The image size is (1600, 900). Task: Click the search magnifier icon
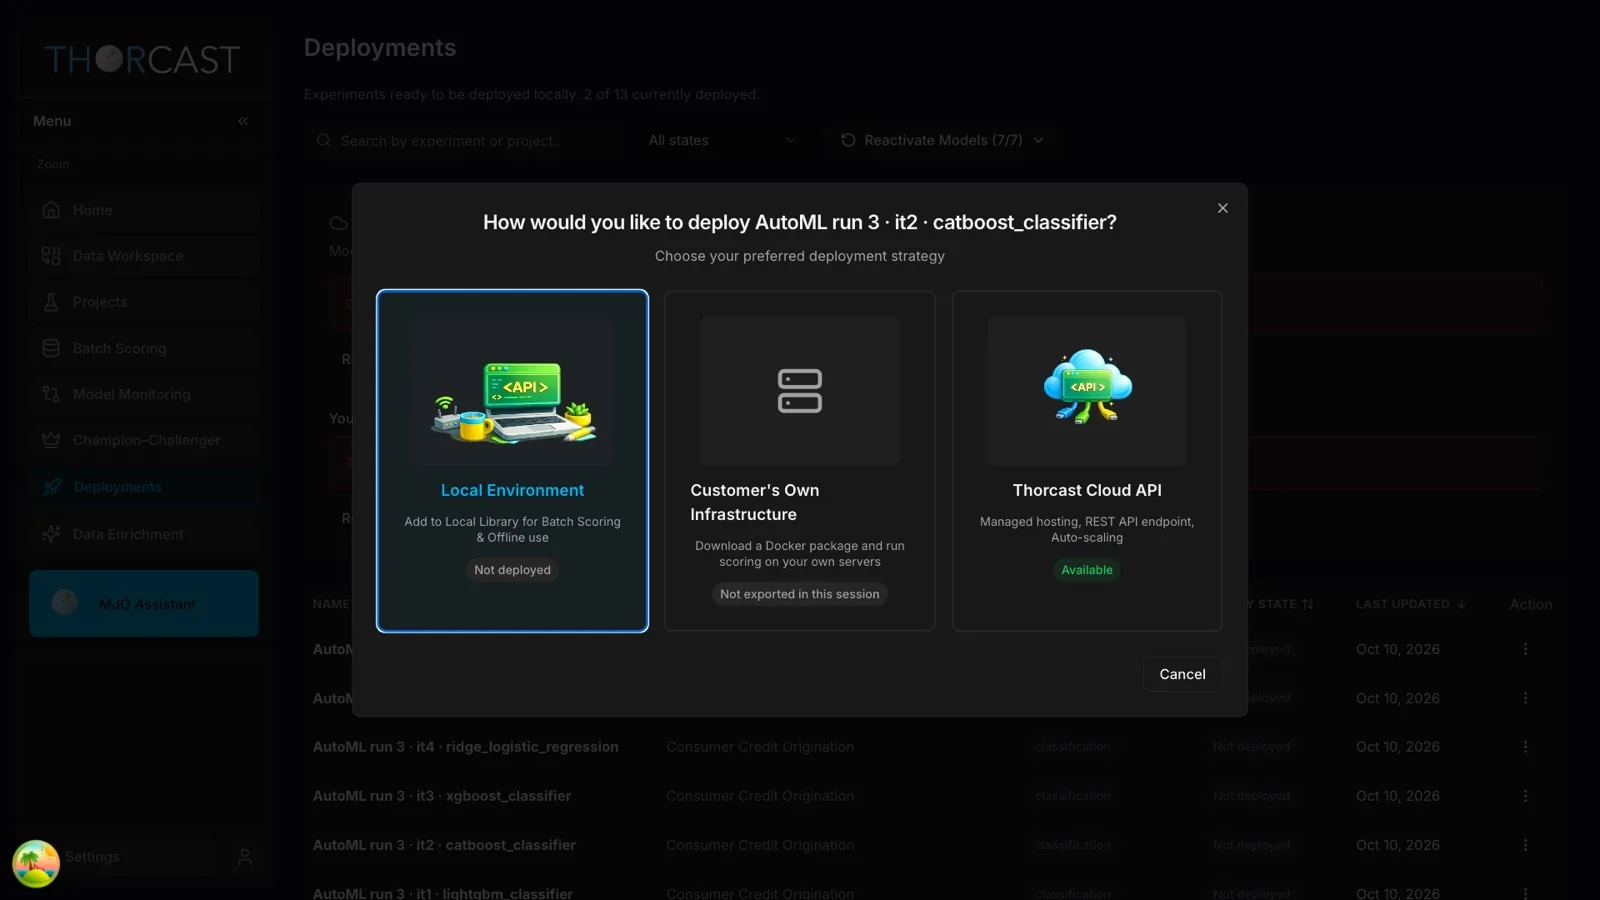pos(324,141)
